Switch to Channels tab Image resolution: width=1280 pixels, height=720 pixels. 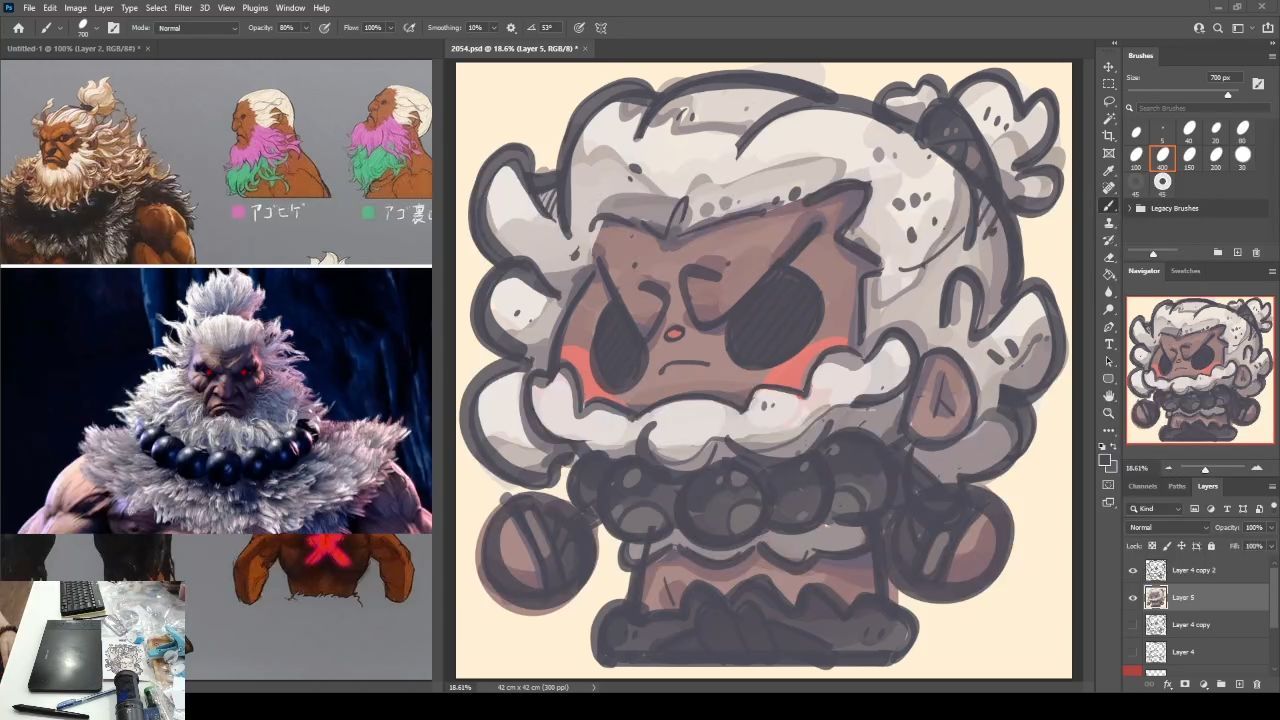pos(1142,486)
